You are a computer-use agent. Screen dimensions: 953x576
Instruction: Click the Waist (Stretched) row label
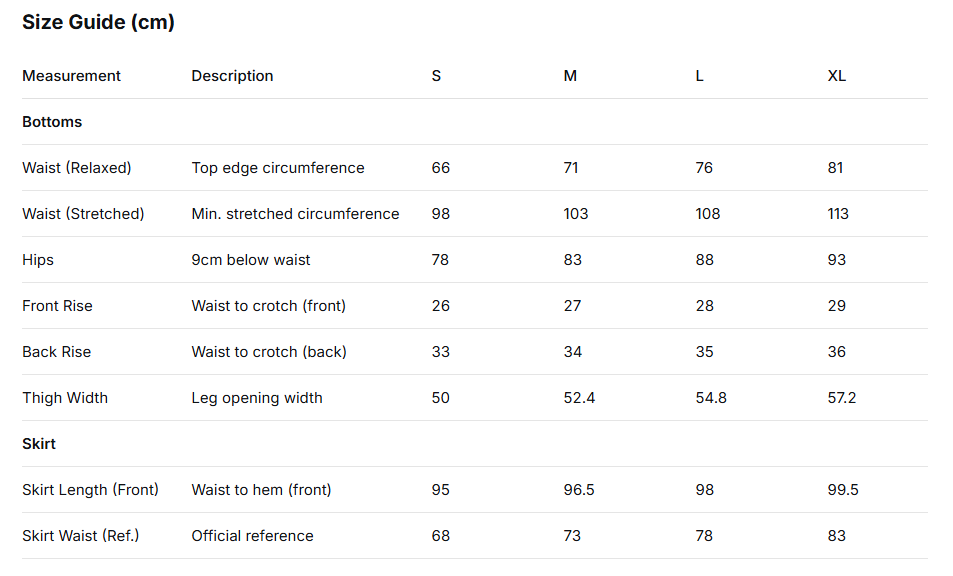pyautogui.click(x=83, y=214)
